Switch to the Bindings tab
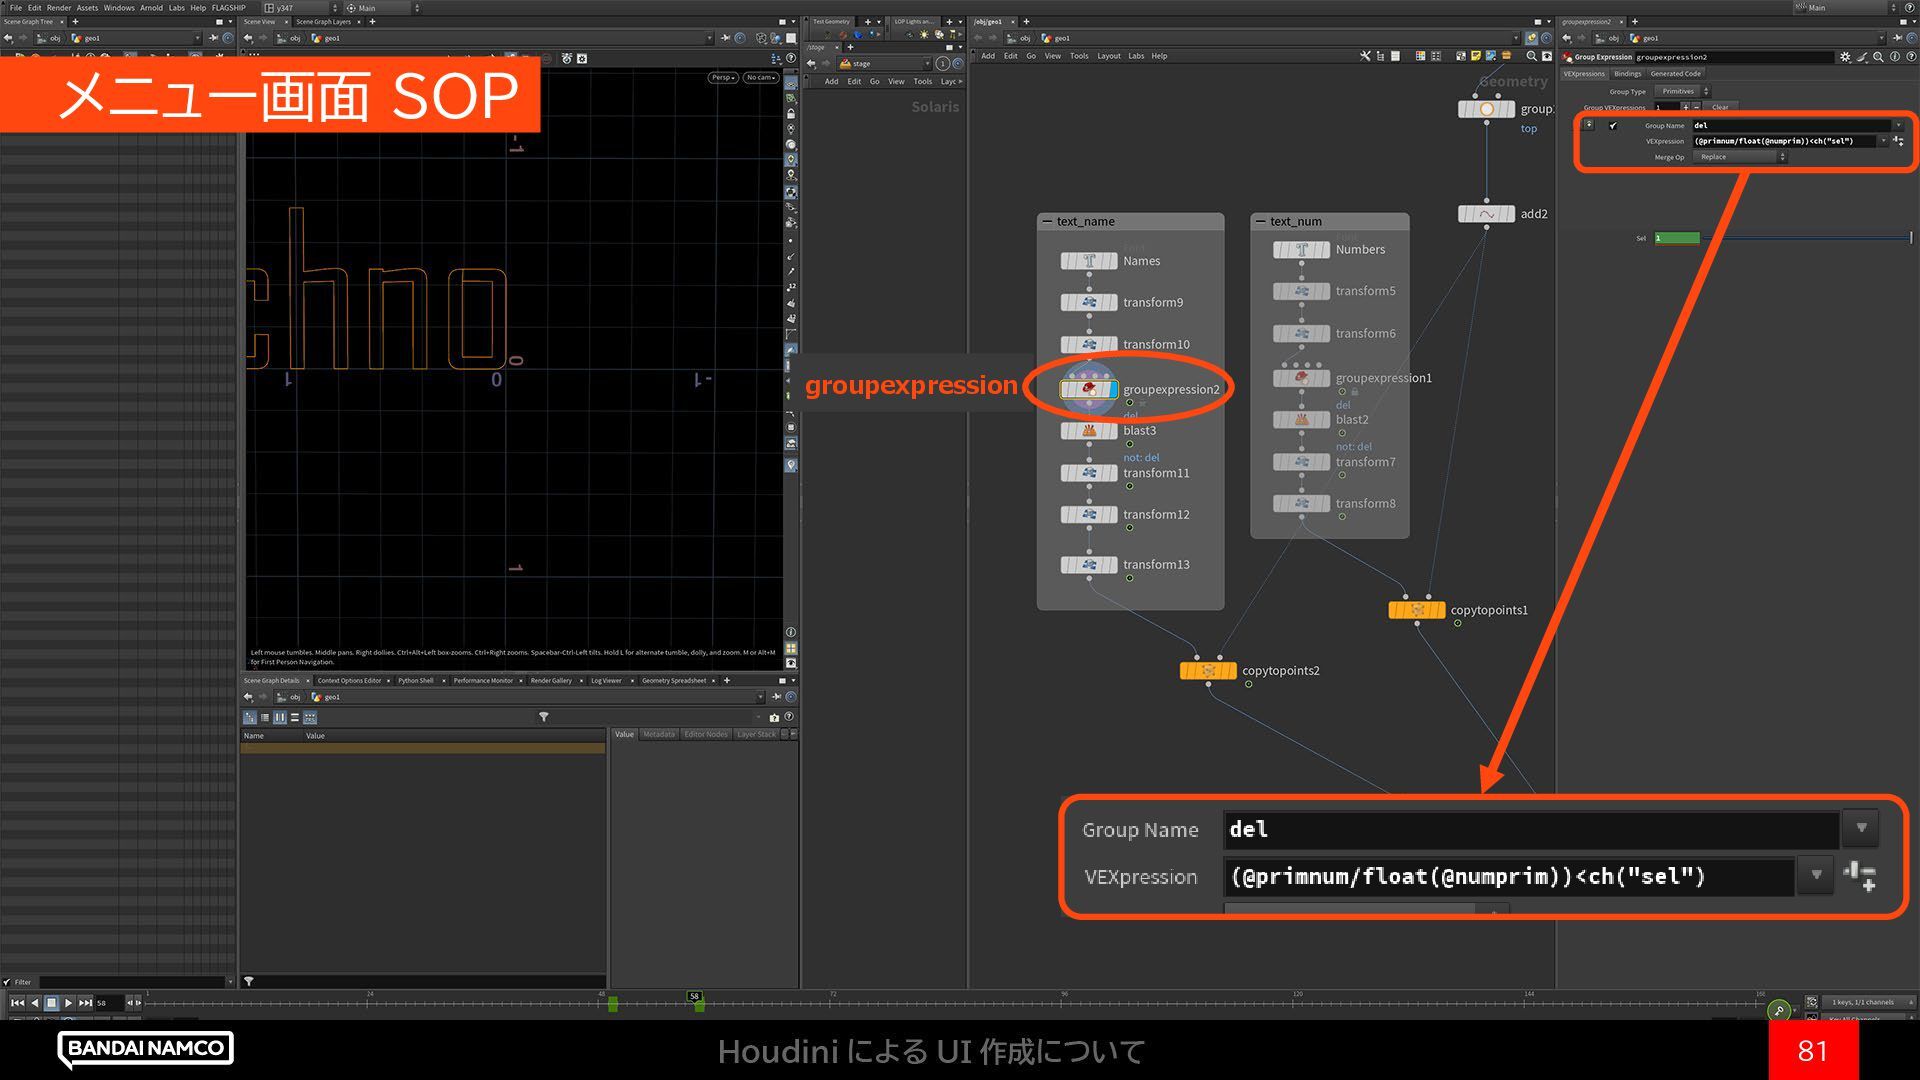Image resolution: width=1920 pixels, height=1080 pixels. 1627,74
